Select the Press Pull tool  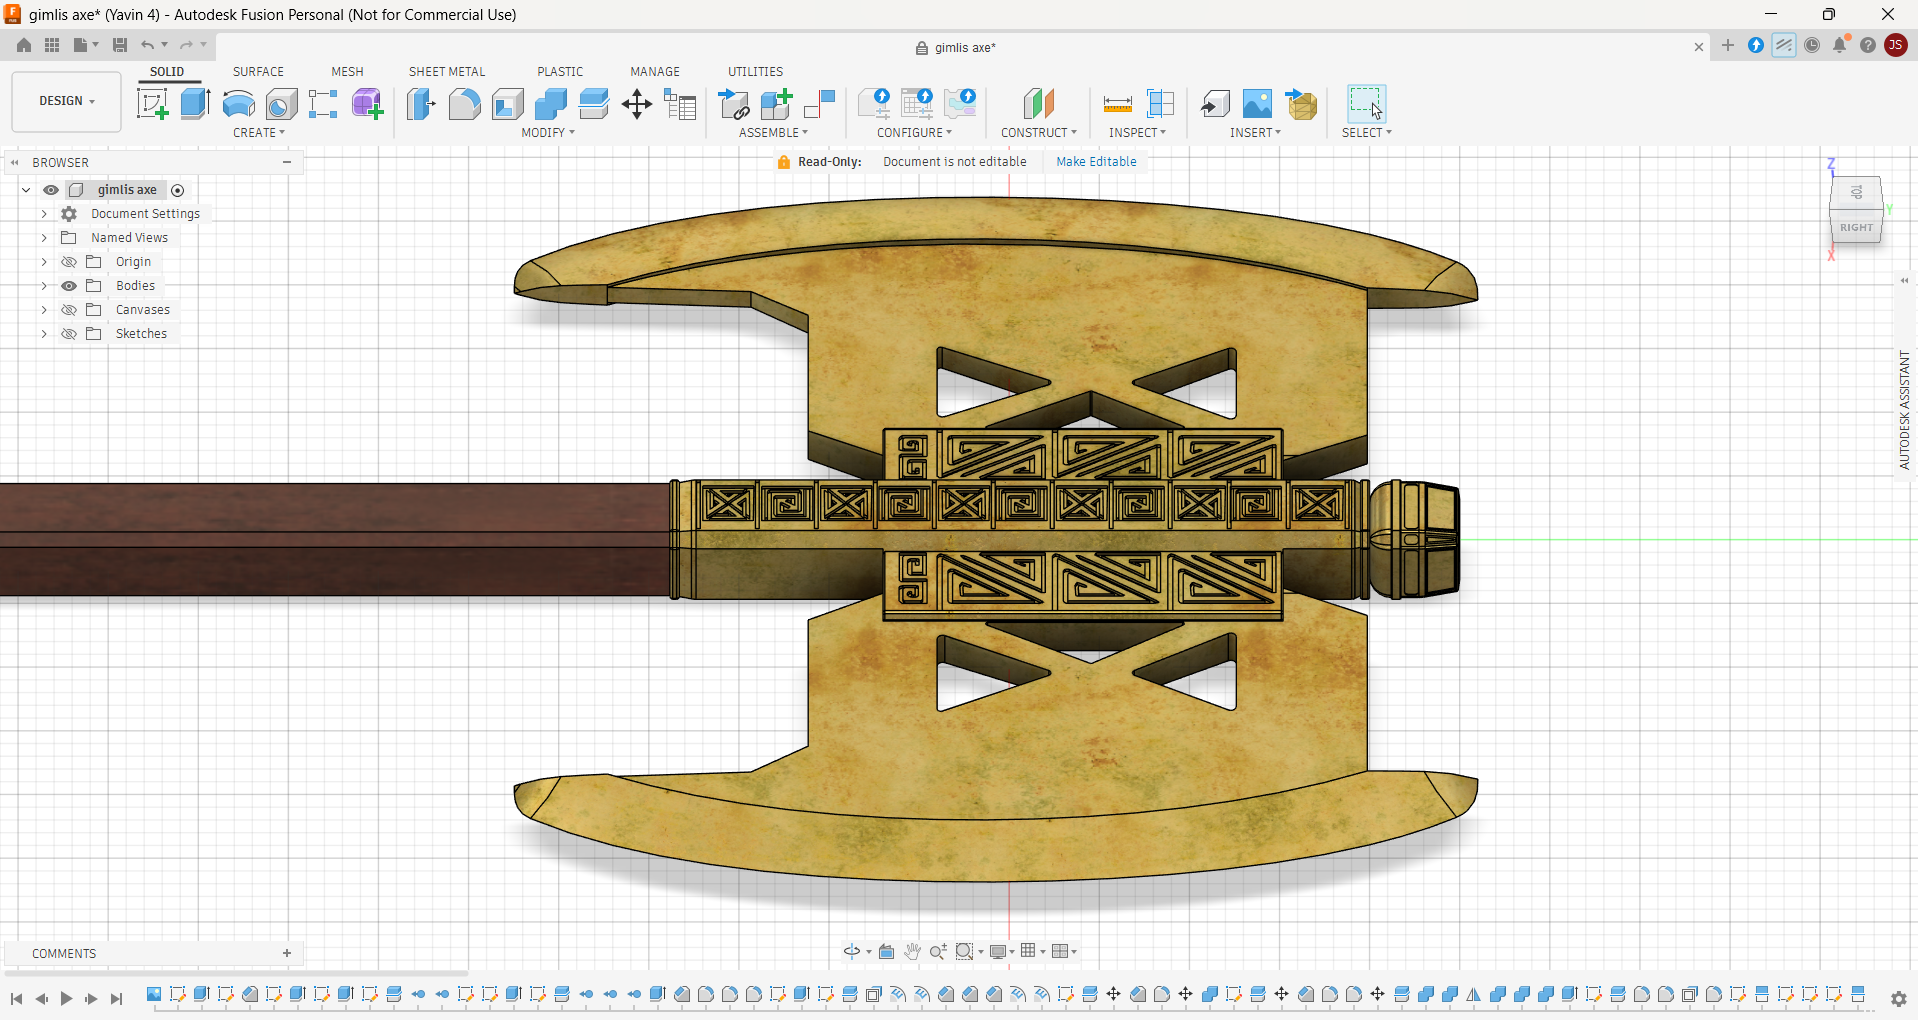click(421, 103)
